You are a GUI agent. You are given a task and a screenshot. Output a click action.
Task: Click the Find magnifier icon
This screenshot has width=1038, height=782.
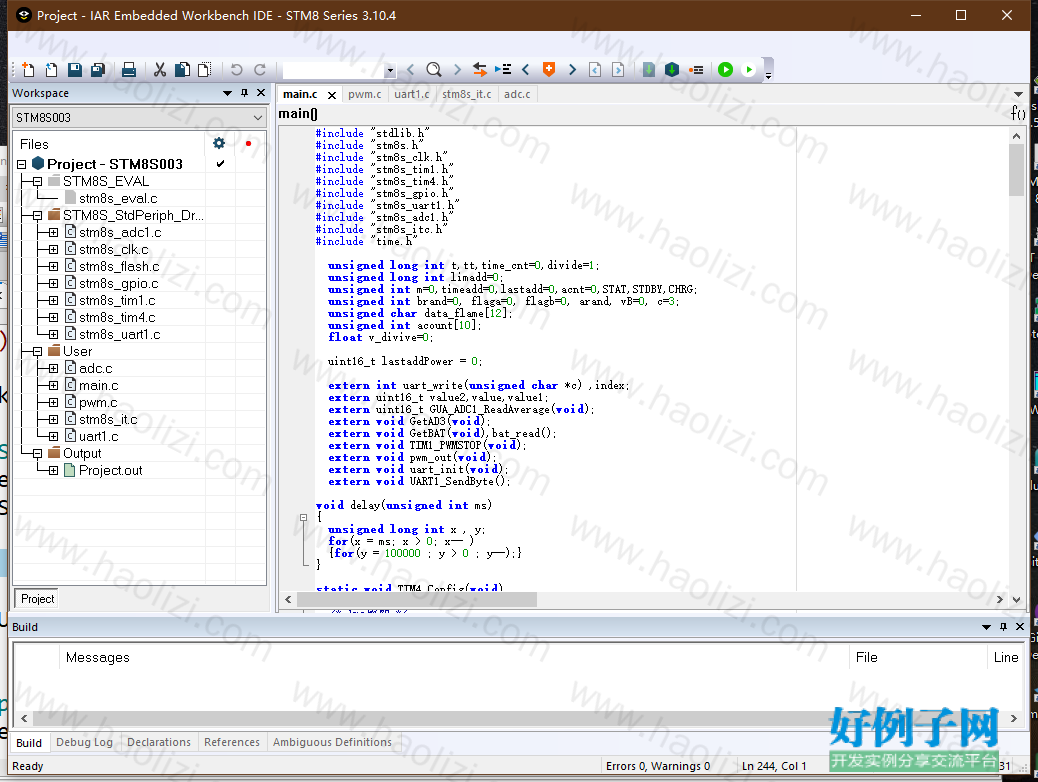pyautogui.click(x=434, y=70)
